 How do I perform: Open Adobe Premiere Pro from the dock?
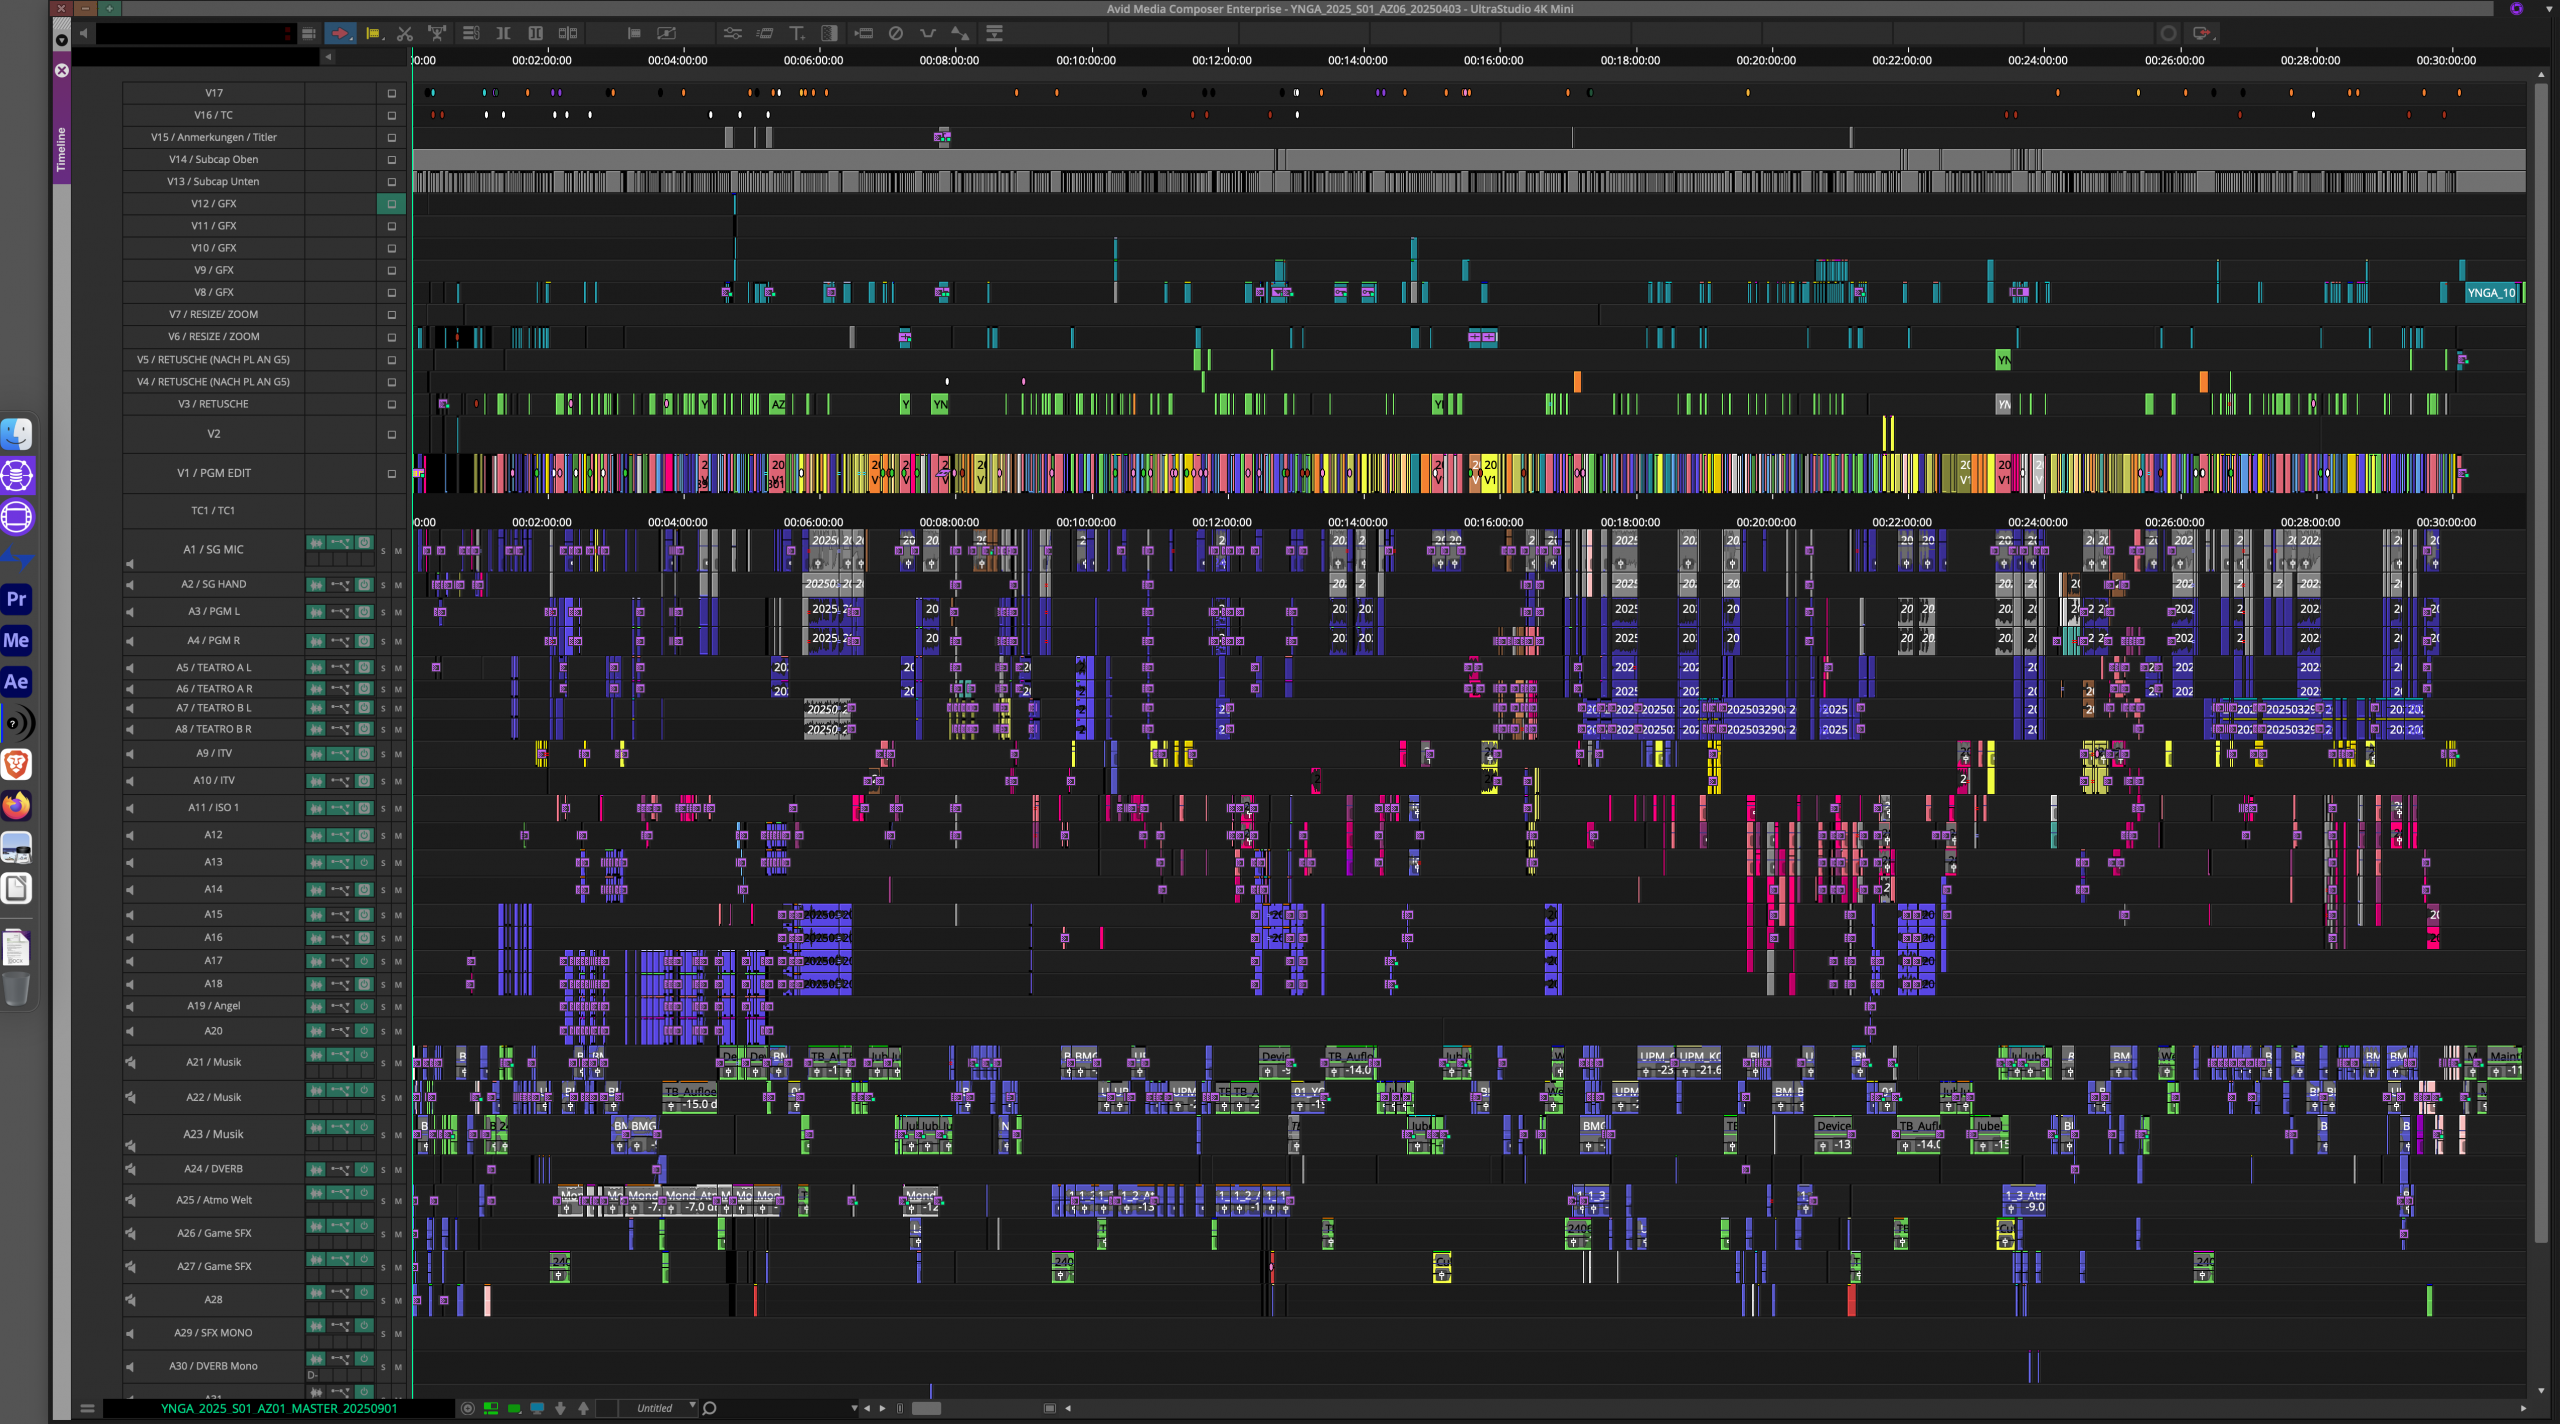point(17,599)
